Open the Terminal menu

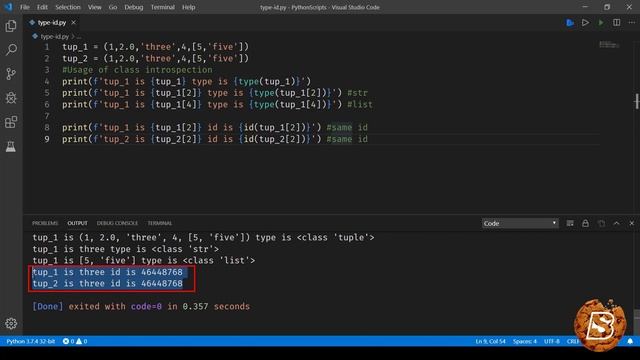click(162, 7)
